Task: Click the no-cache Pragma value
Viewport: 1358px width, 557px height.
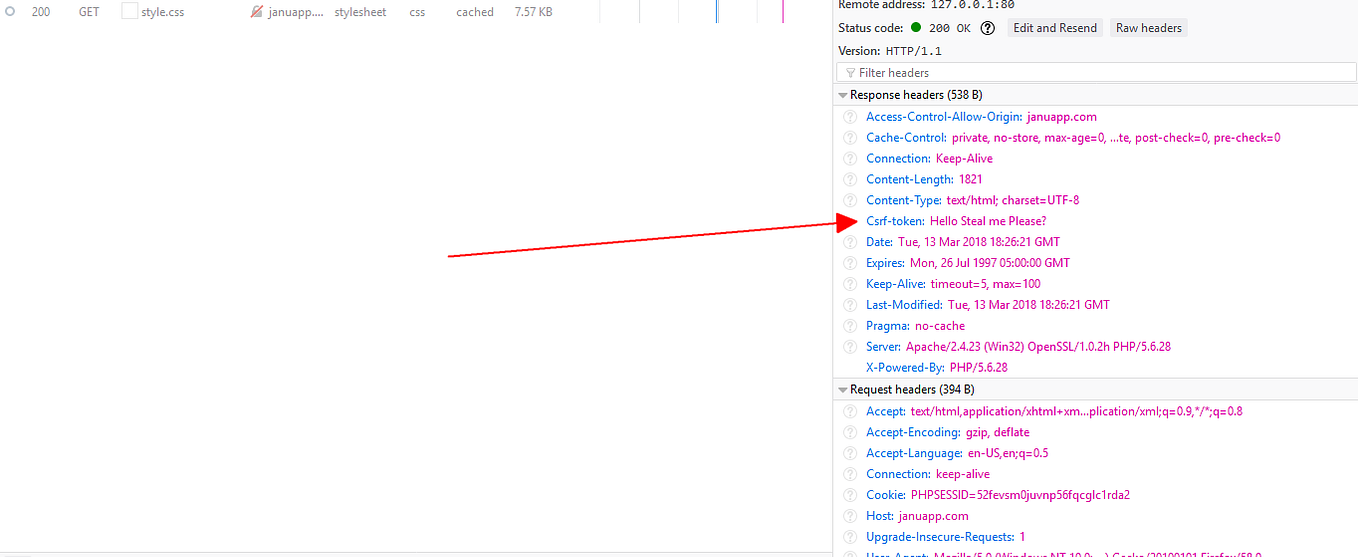Action: (940, 326)
